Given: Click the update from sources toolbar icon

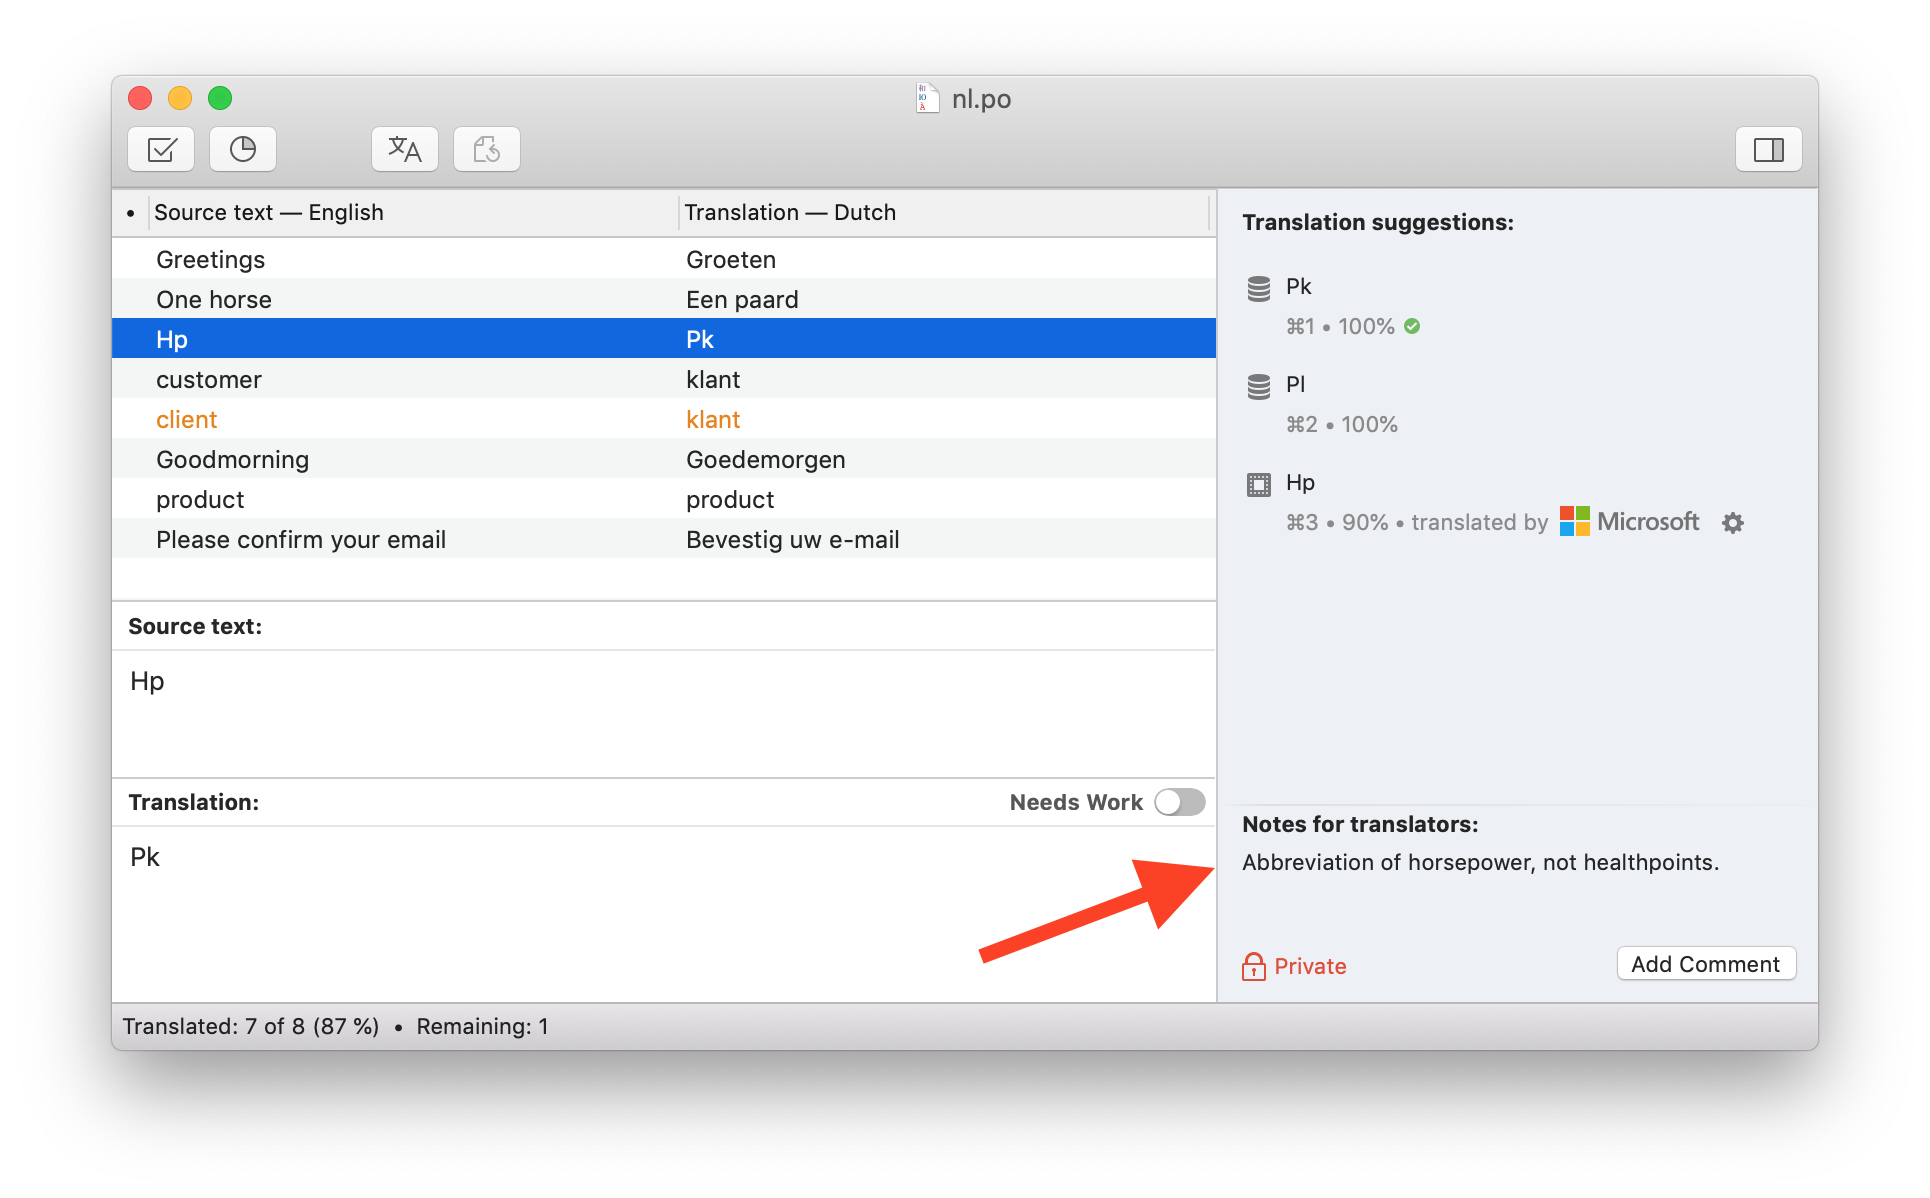Looking at the screenshot, I should coord(487,150).
